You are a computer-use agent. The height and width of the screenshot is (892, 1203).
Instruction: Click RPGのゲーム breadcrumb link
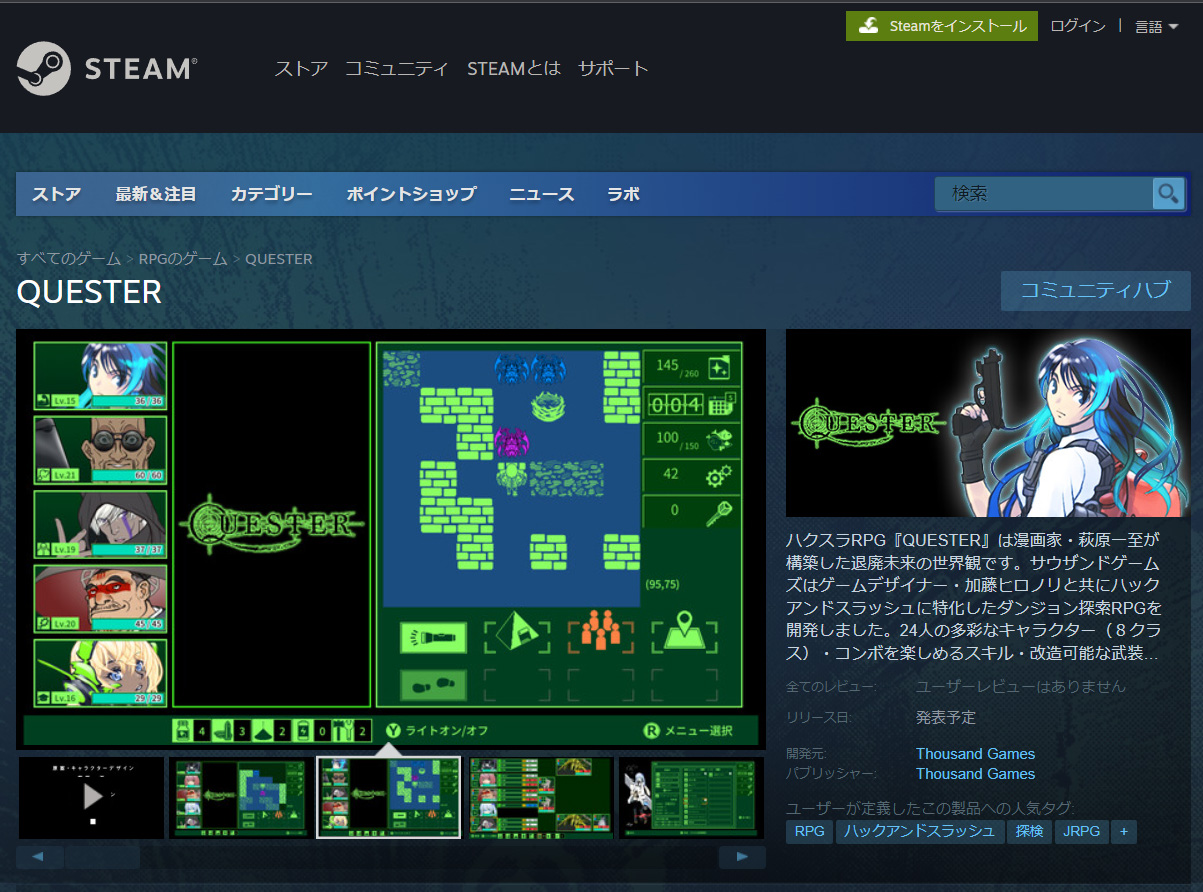(183, 258)
